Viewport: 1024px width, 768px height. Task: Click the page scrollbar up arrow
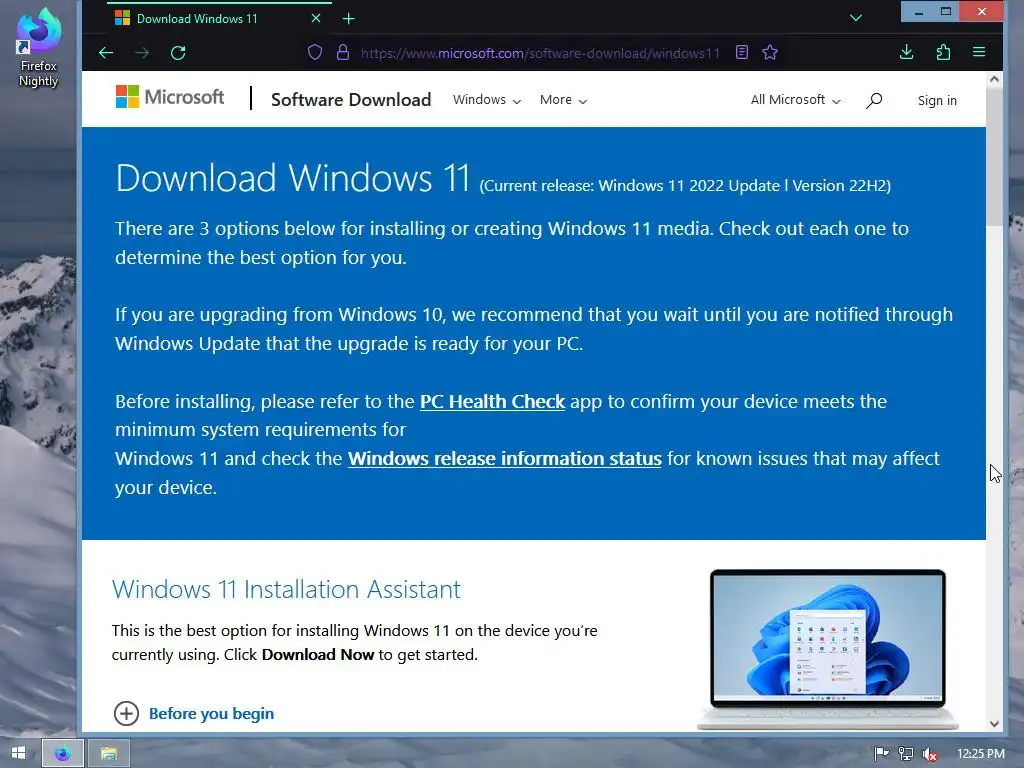point(994,80)
